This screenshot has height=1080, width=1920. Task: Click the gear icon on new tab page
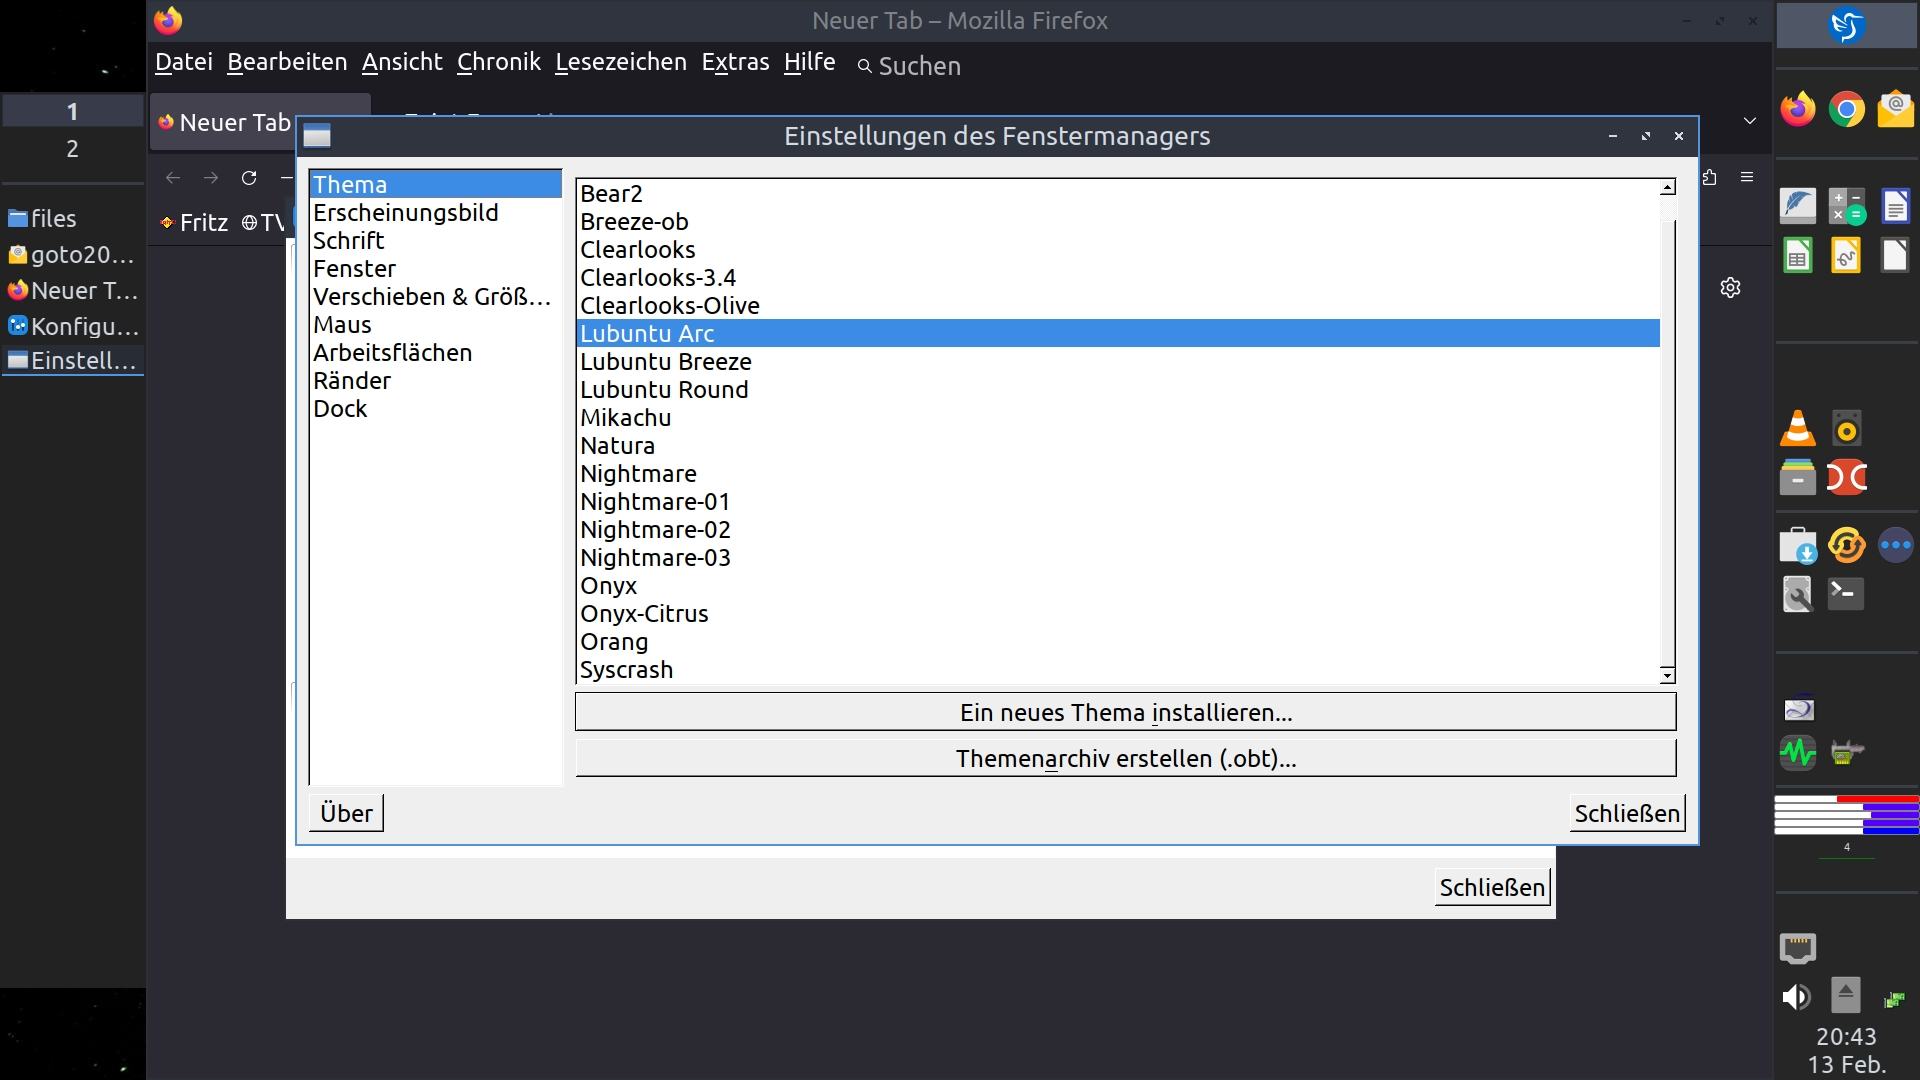[x=1730, y=288]
